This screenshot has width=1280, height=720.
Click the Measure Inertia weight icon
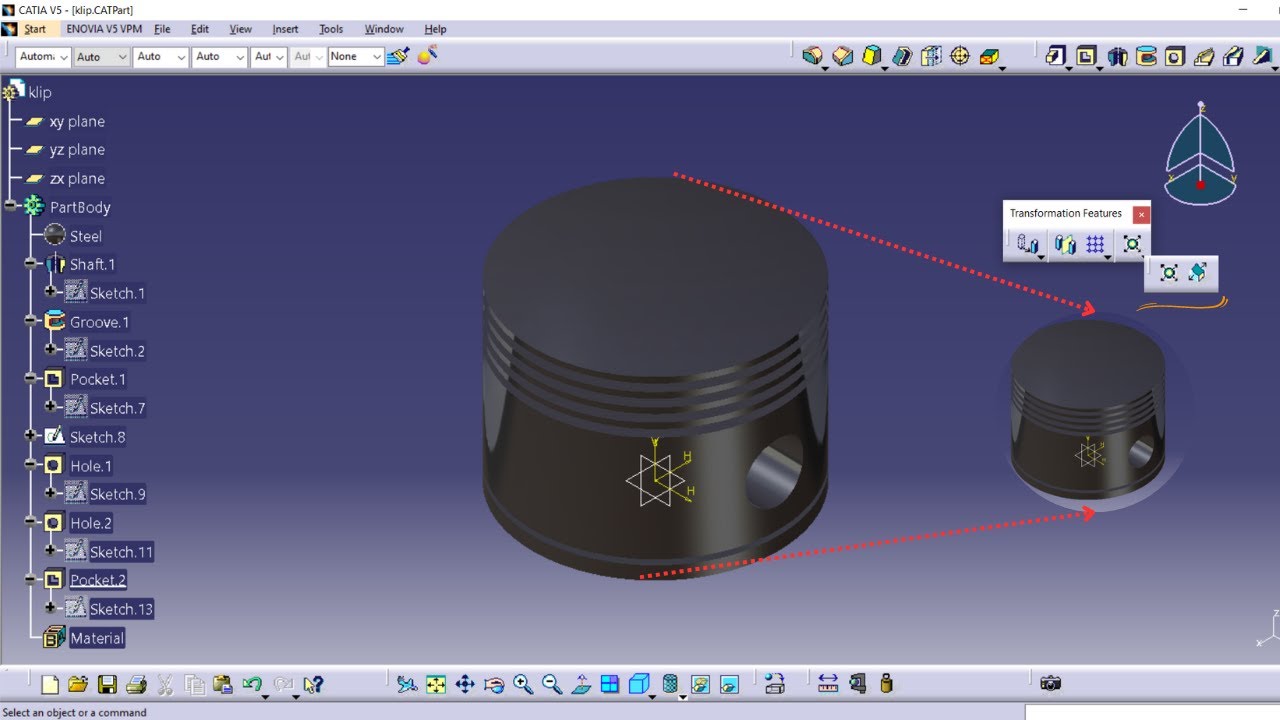tap(886, 684)
